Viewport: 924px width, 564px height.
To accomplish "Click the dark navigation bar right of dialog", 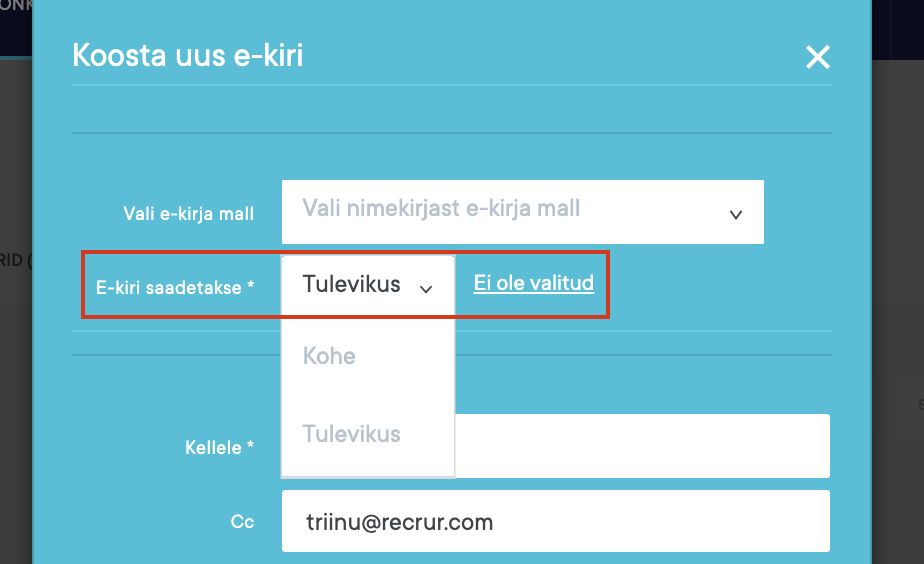I will click(x=897, y=27).
